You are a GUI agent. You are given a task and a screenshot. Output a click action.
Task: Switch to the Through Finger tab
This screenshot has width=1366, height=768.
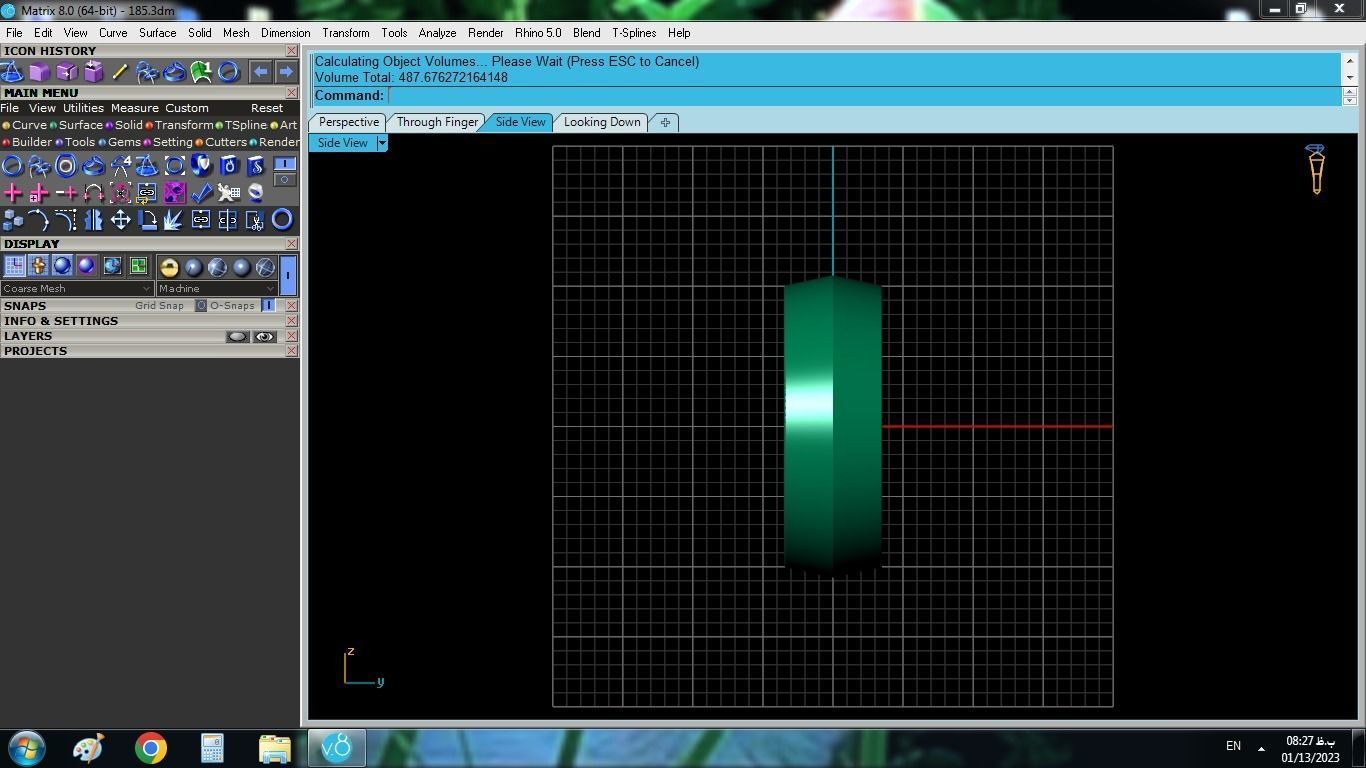click(x=437, y=122)
